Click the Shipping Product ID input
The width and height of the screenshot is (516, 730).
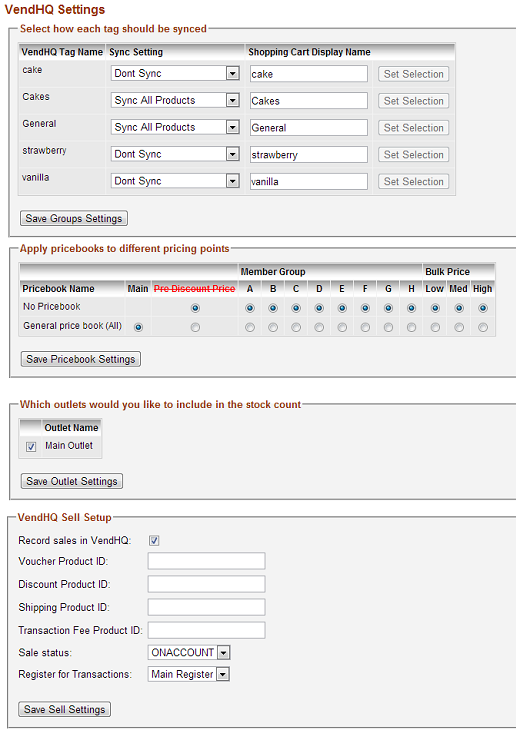(206, 607)
